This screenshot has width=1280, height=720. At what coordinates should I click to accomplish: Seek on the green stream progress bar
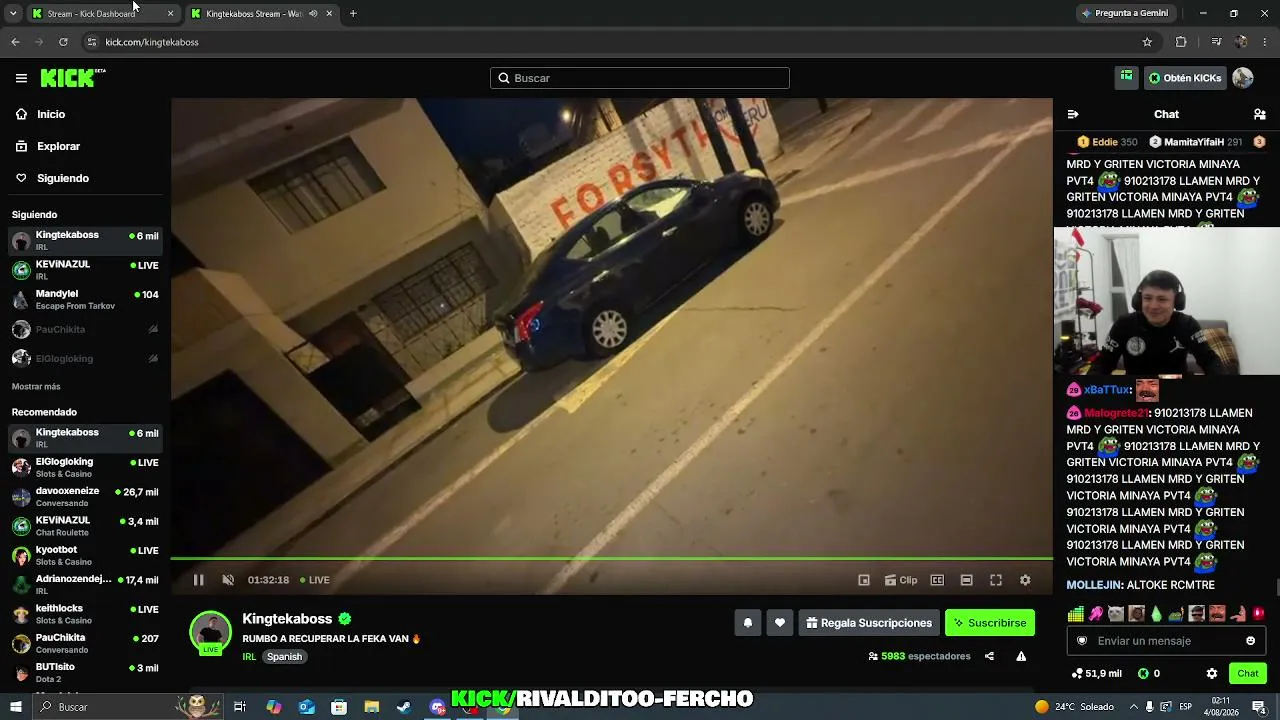(x=612, y=558)
